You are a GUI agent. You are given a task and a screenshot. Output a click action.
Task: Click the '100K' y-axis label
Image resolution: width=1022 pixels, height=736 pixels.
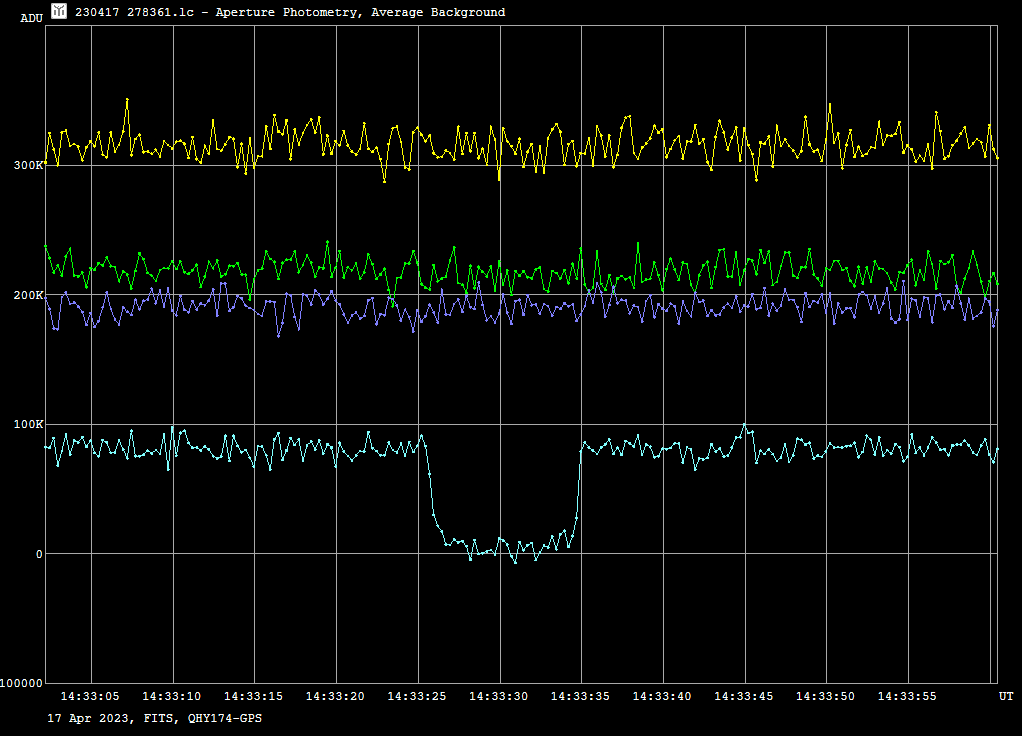click(28, 424)
